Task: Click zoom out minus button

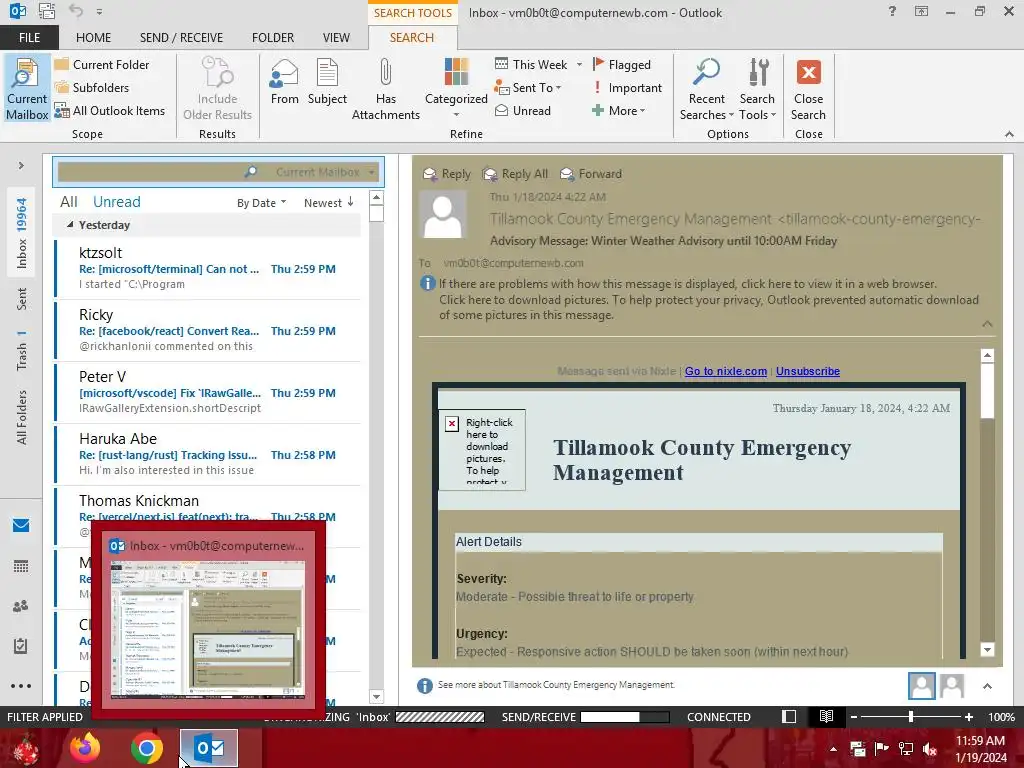Action: click(853, 716)
